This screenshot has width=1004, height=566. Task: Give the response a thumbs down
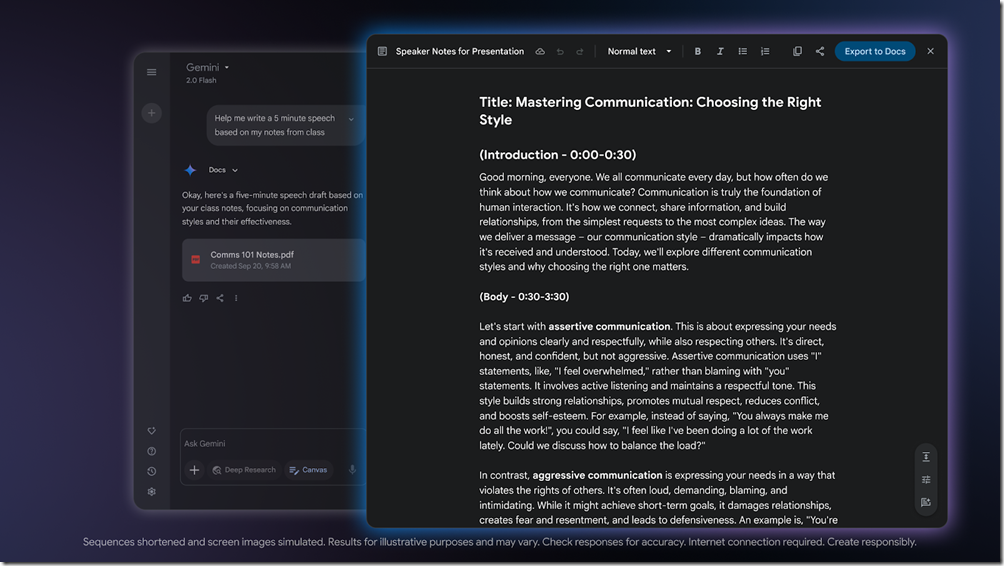click(203, 298)
